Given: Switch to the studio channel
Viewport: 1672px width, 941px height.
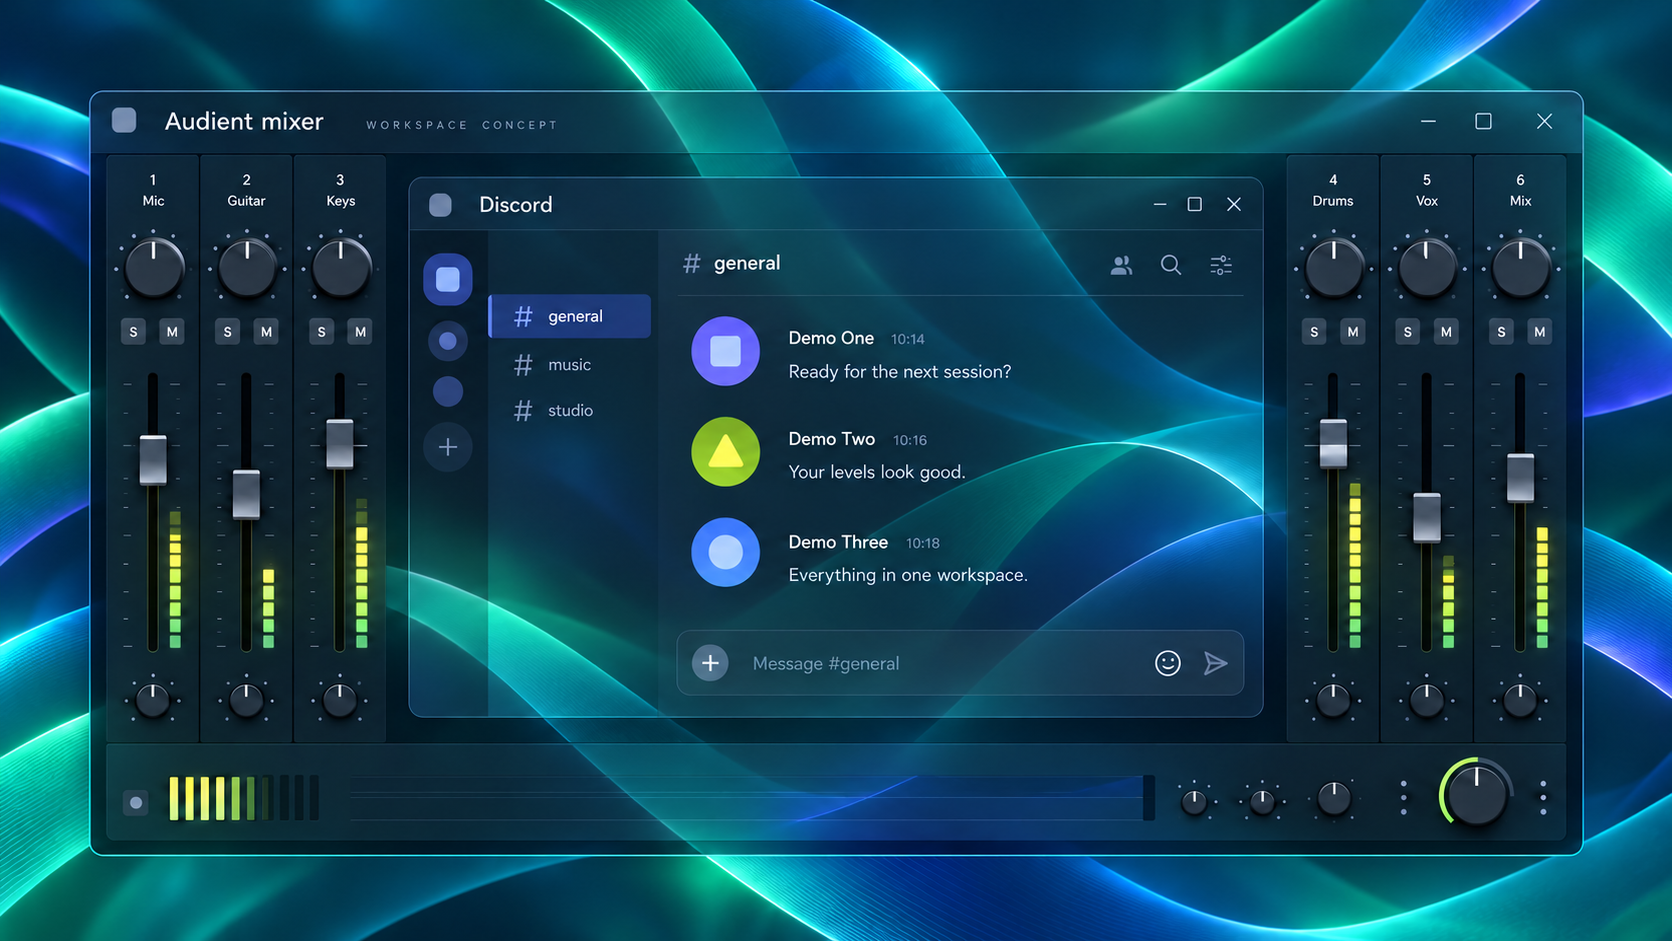Looking at the screenshot, I should click(570, 411).
